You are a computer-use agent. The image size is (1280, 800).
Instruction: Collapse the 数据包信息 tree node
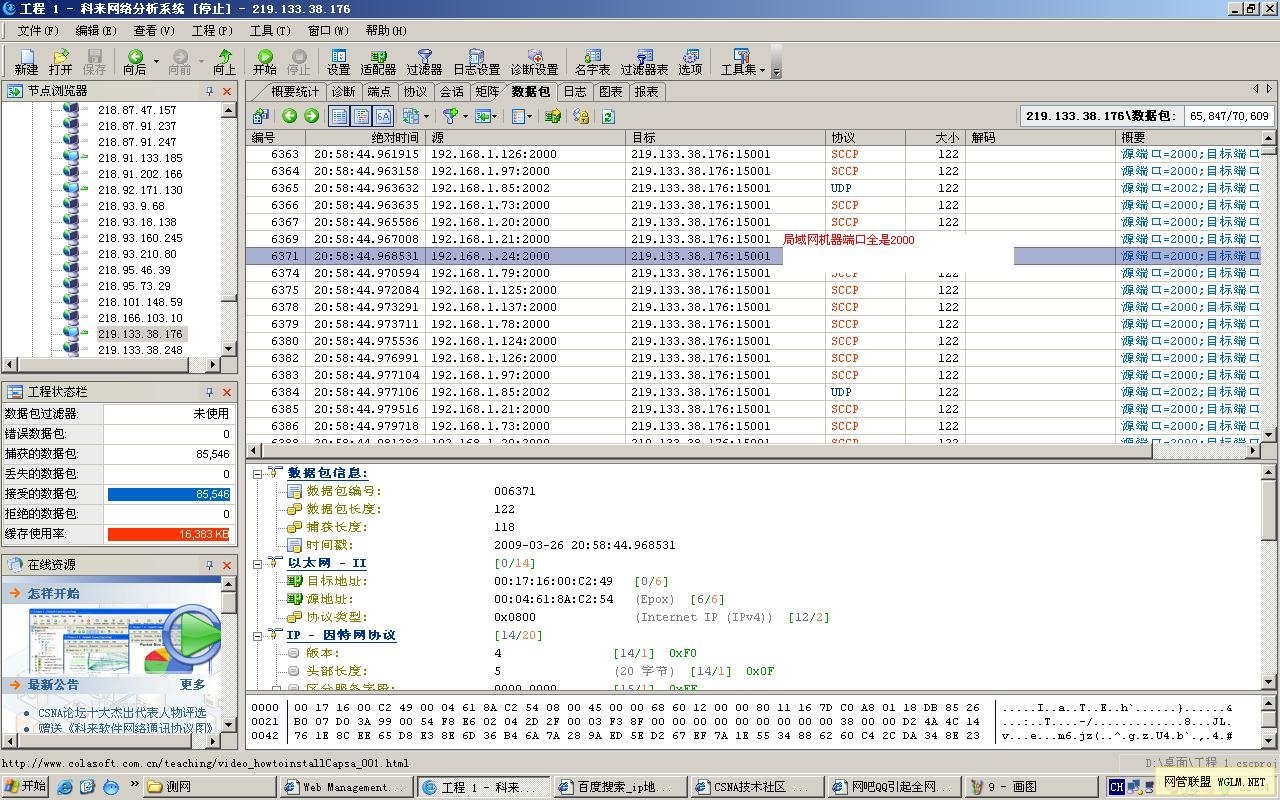[257, 473]
